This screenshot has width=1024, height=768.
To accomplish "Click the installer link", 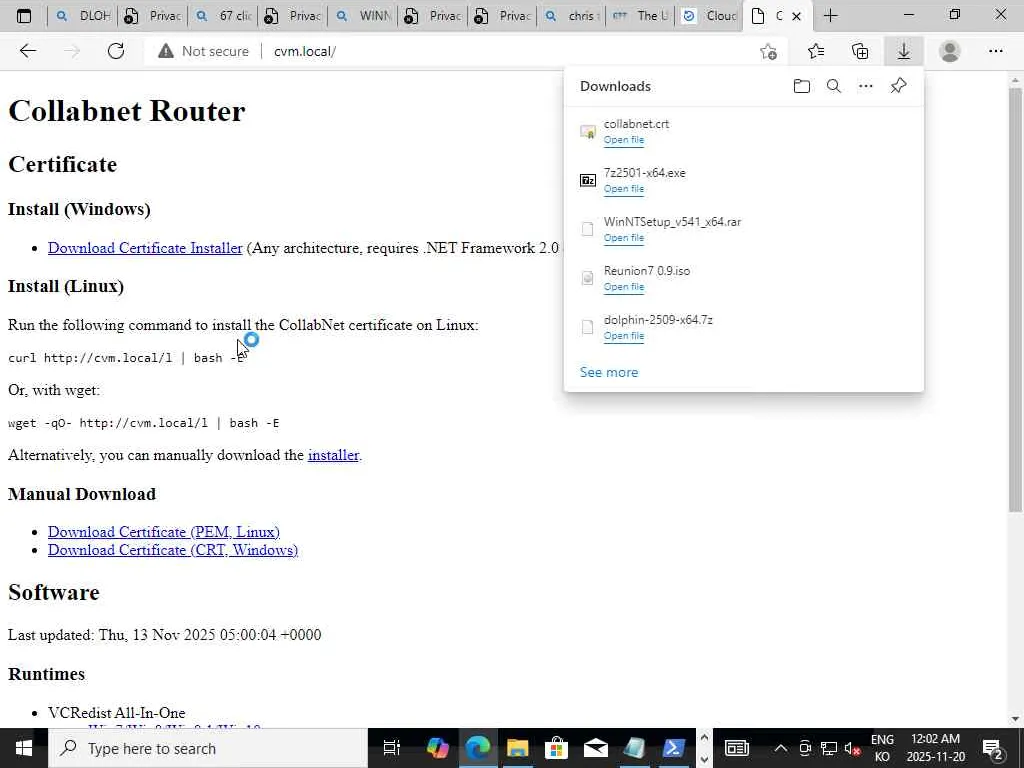I will pos(333,455).
